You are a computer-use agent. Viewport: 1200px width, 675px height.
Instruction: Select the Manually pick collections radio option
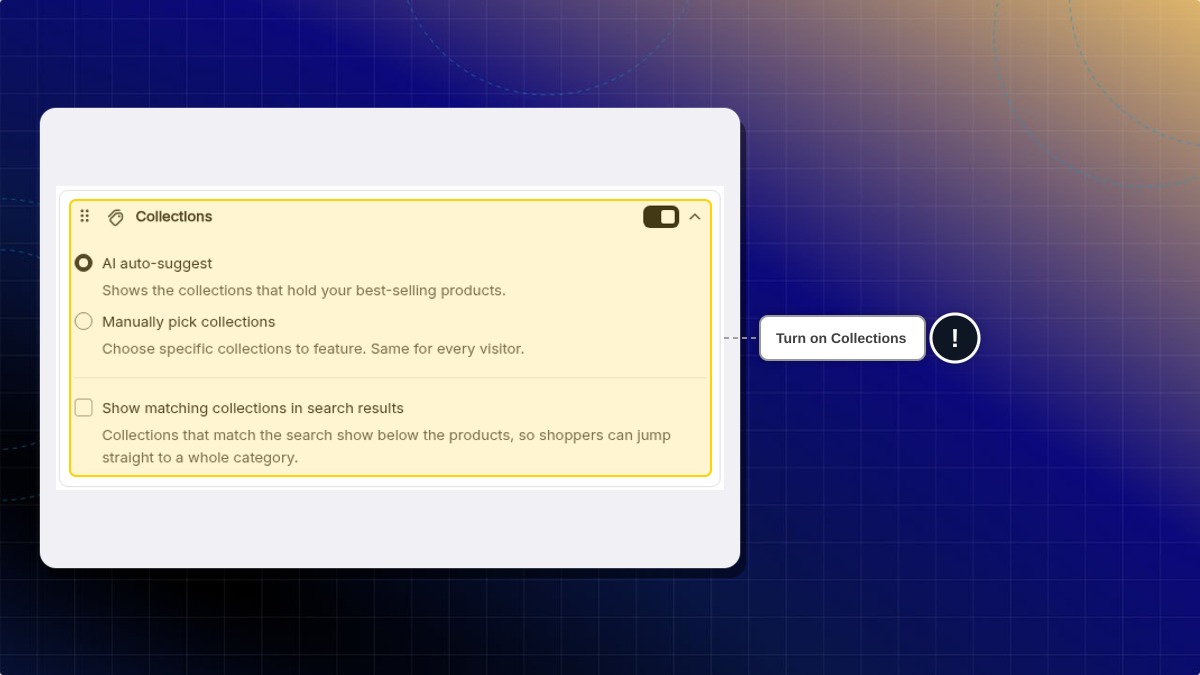pyautogui.click(x=84, y=321)
